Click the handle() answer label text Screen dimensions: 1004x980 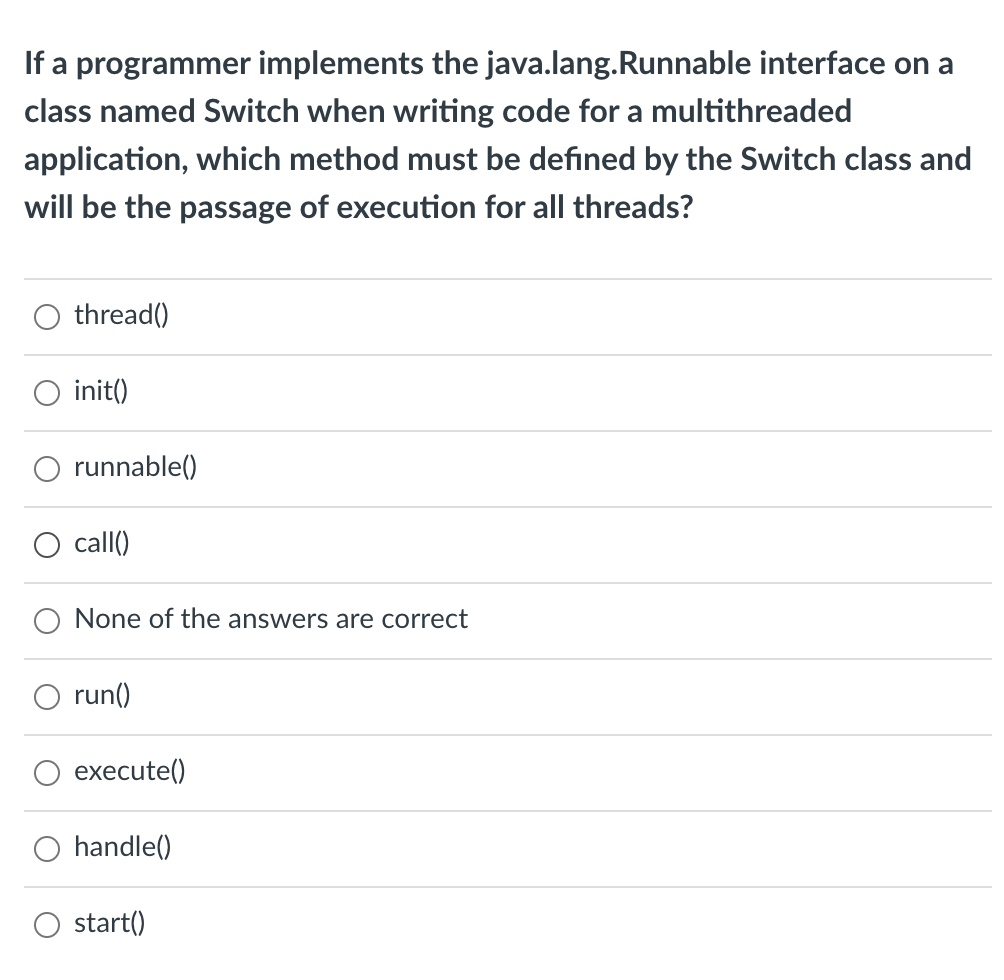pyautogui.click(x=122, y=848)
